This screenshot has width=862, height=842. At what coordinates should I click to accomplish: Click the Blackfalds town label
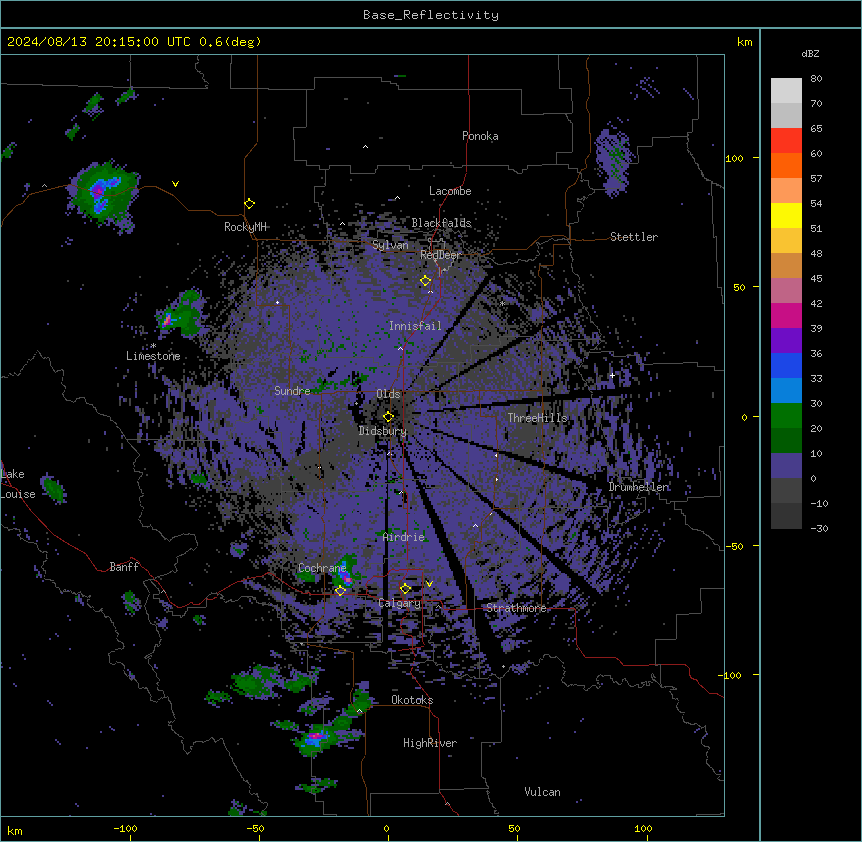pos(441,223)
